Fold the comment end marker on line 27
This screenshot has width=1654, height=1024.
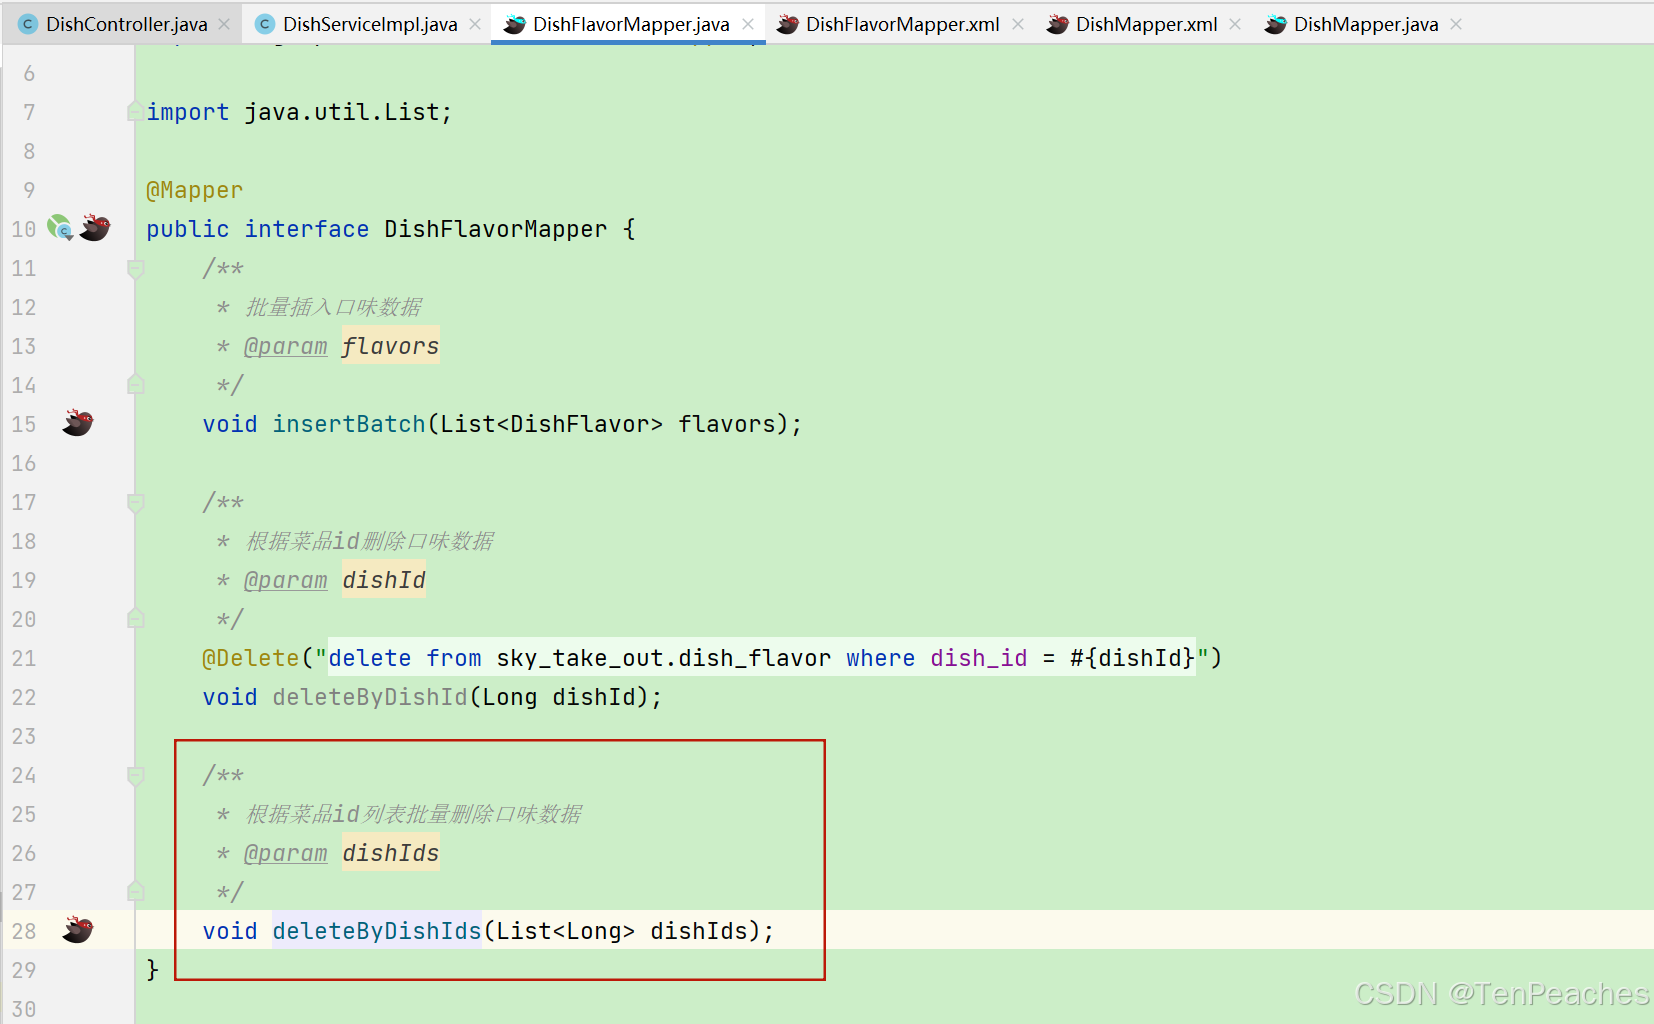point(135,892)
